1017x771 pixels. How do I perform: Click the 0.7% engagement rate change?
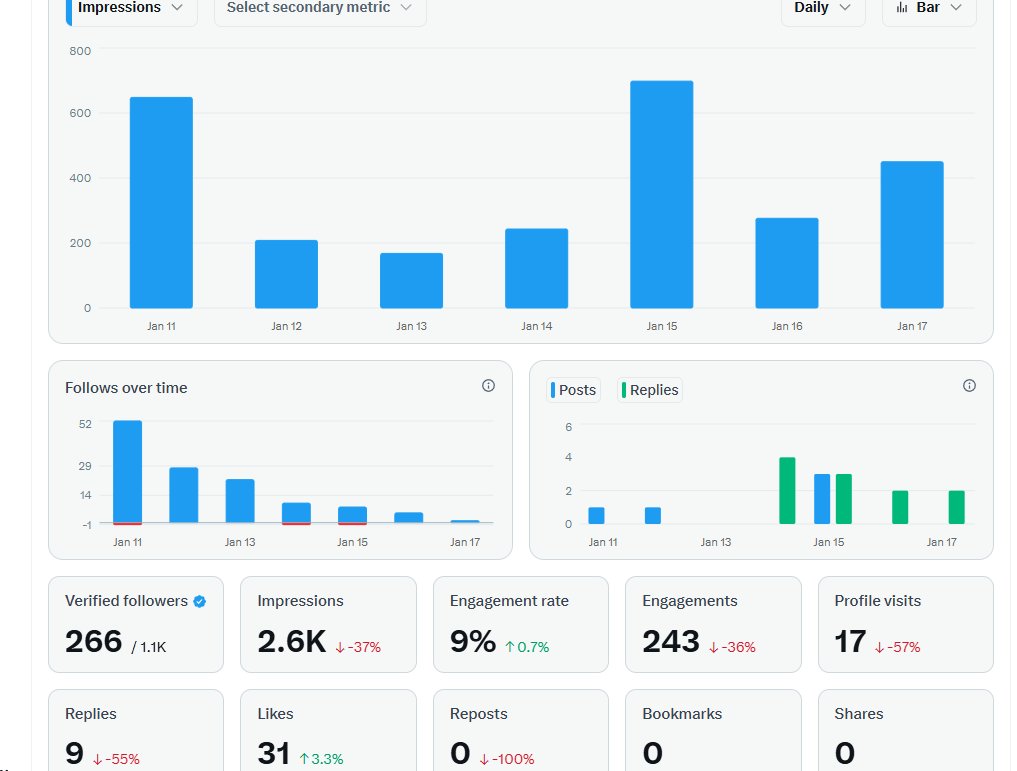[527, 647]
